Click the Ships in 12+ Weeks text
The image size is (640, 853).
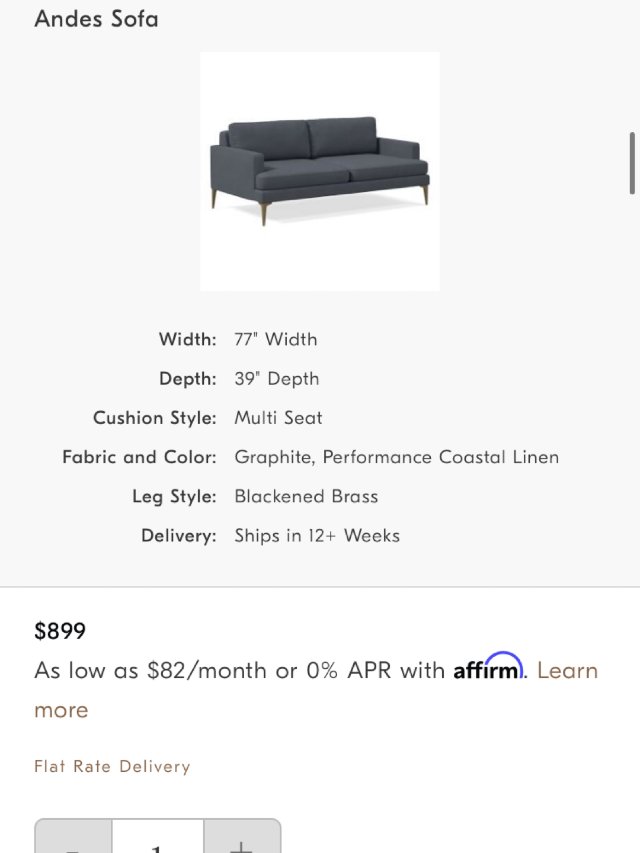pos(317,536)
